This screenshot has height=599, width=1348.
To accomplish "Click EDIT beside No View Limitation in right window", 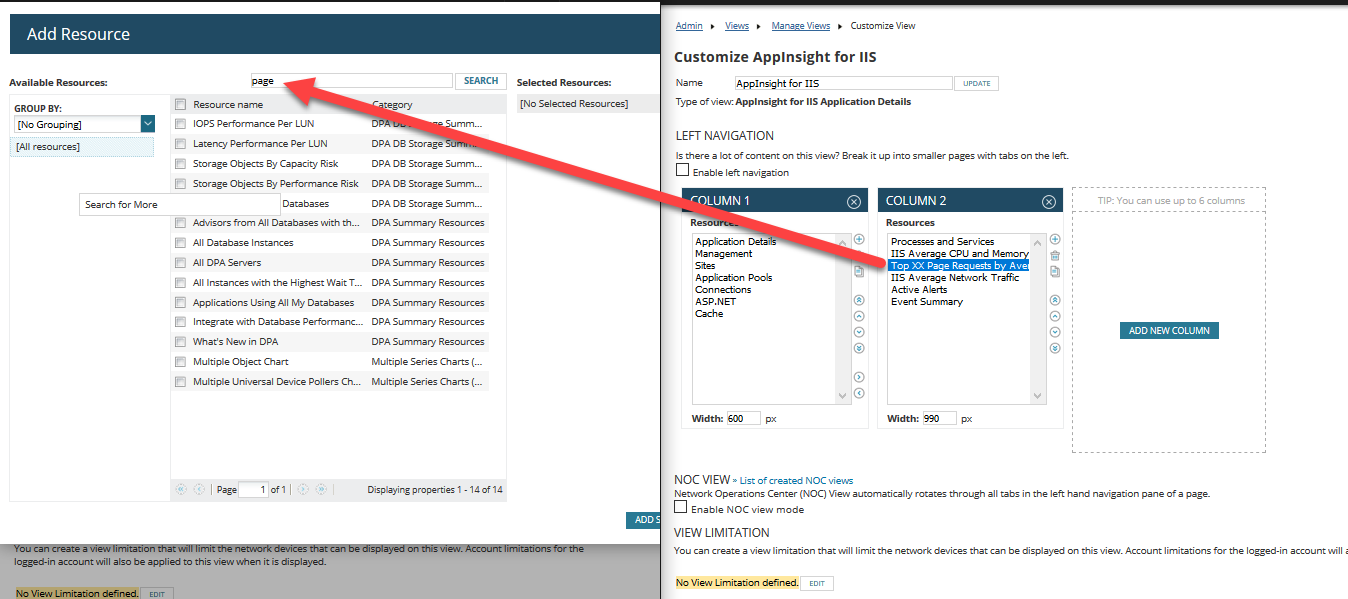I will tap(817, 583).
